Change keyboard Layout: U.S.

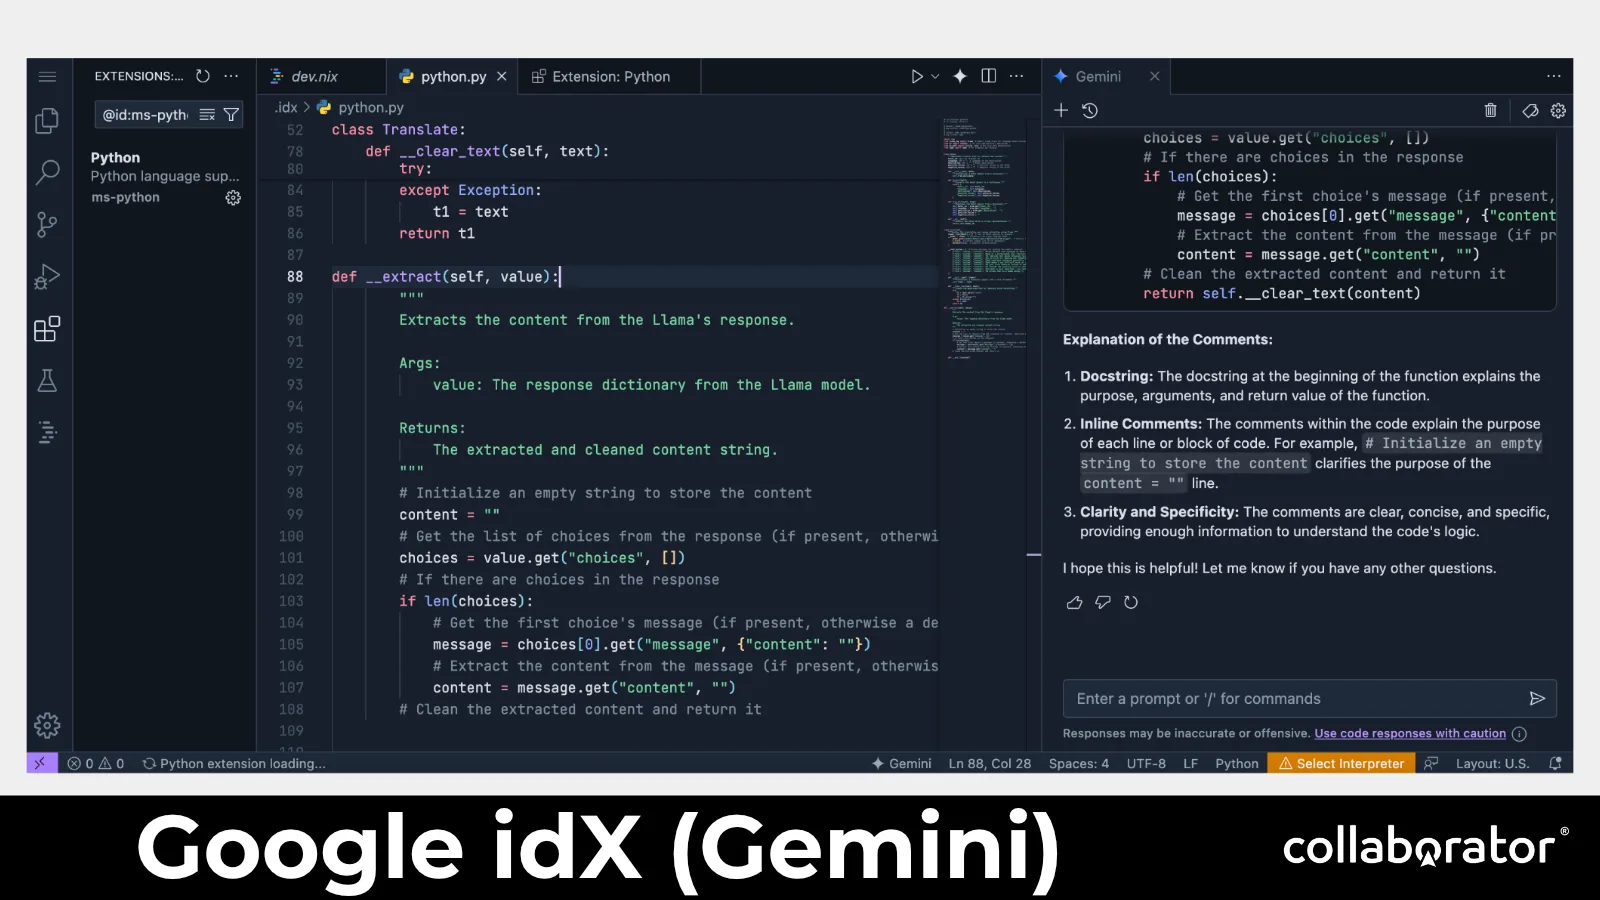(1492, 763)
